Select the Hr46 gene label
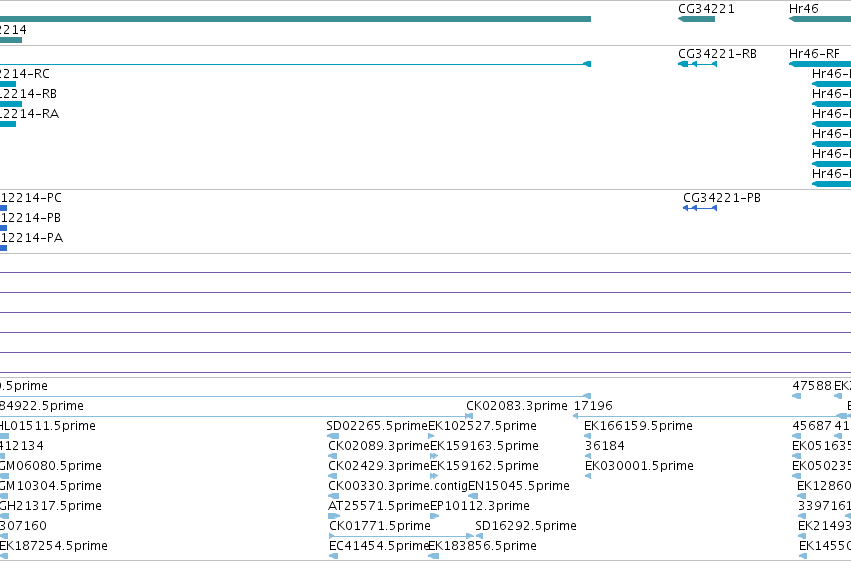Viewport: 851px width, 561px height. [803, 9]
